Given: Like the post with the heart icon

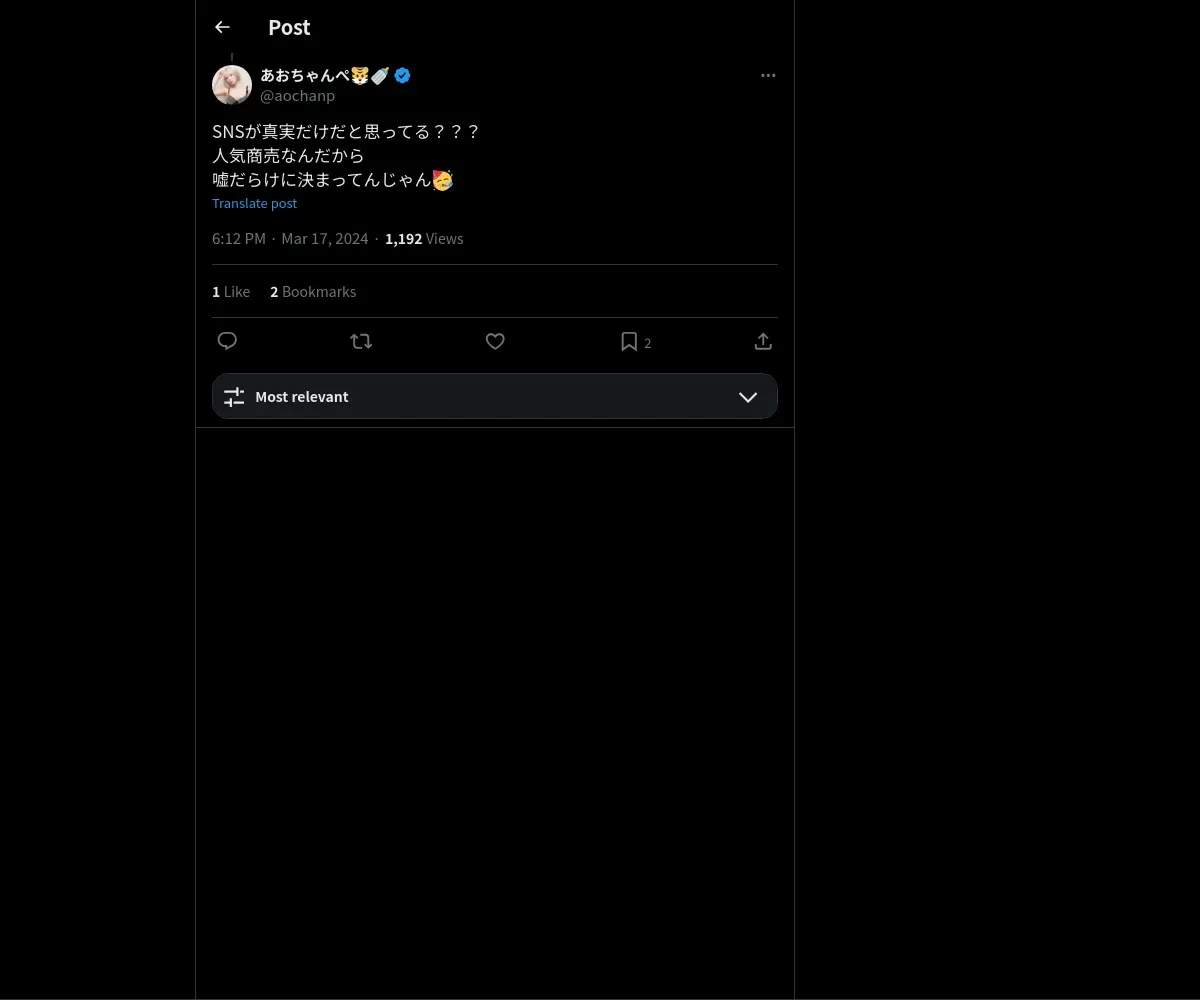Looking at the screenshot, I should [x=495, y=341].
